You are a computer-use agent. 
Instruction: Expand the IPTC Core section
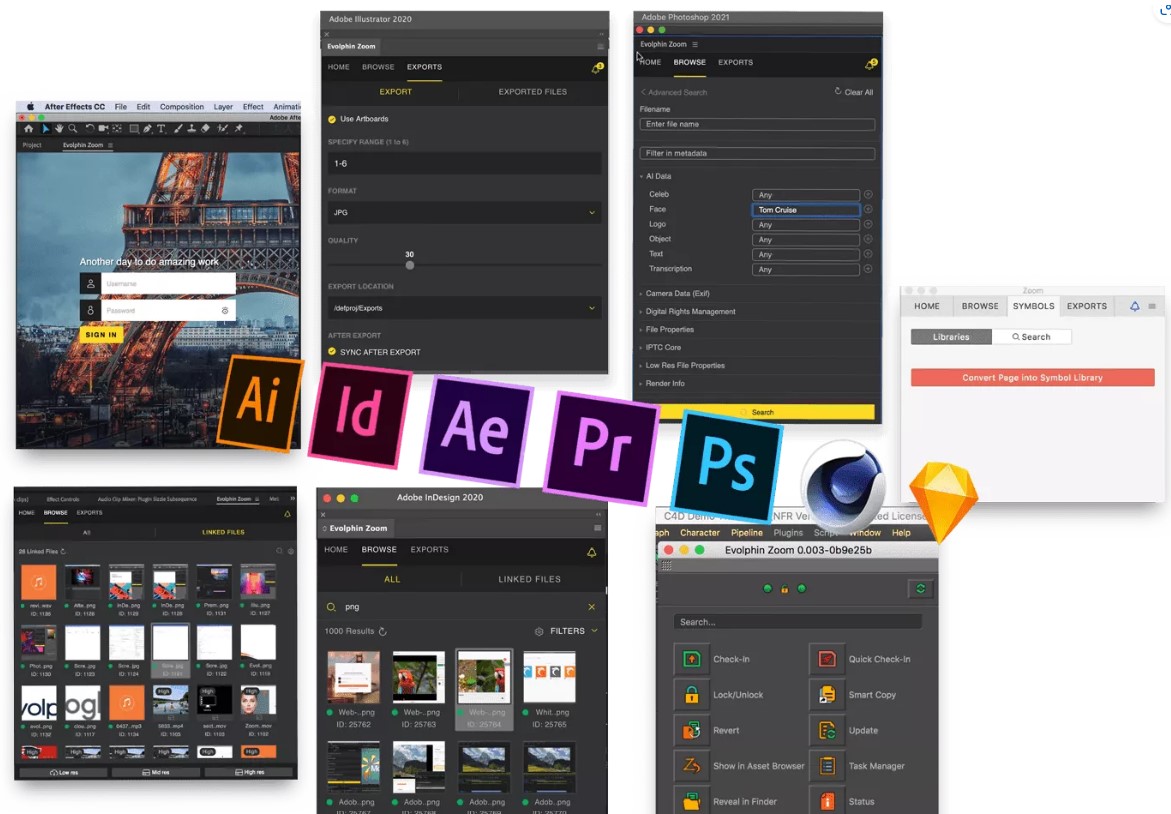pos(660,347)
